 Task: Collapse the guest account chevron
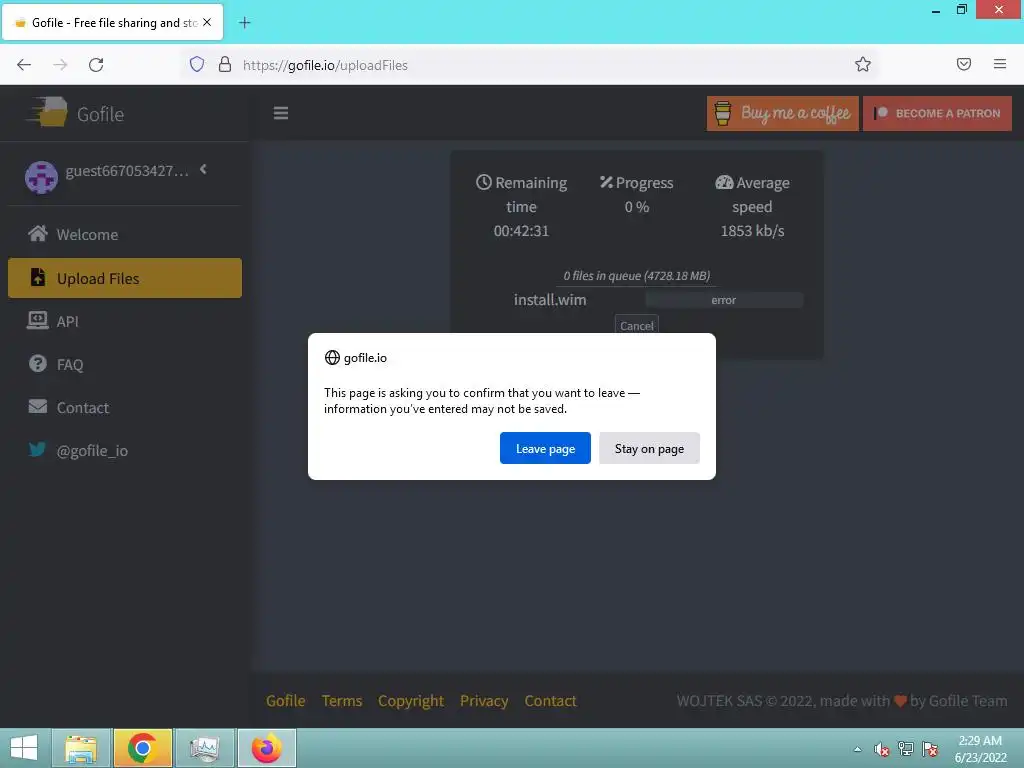(203, 169)
